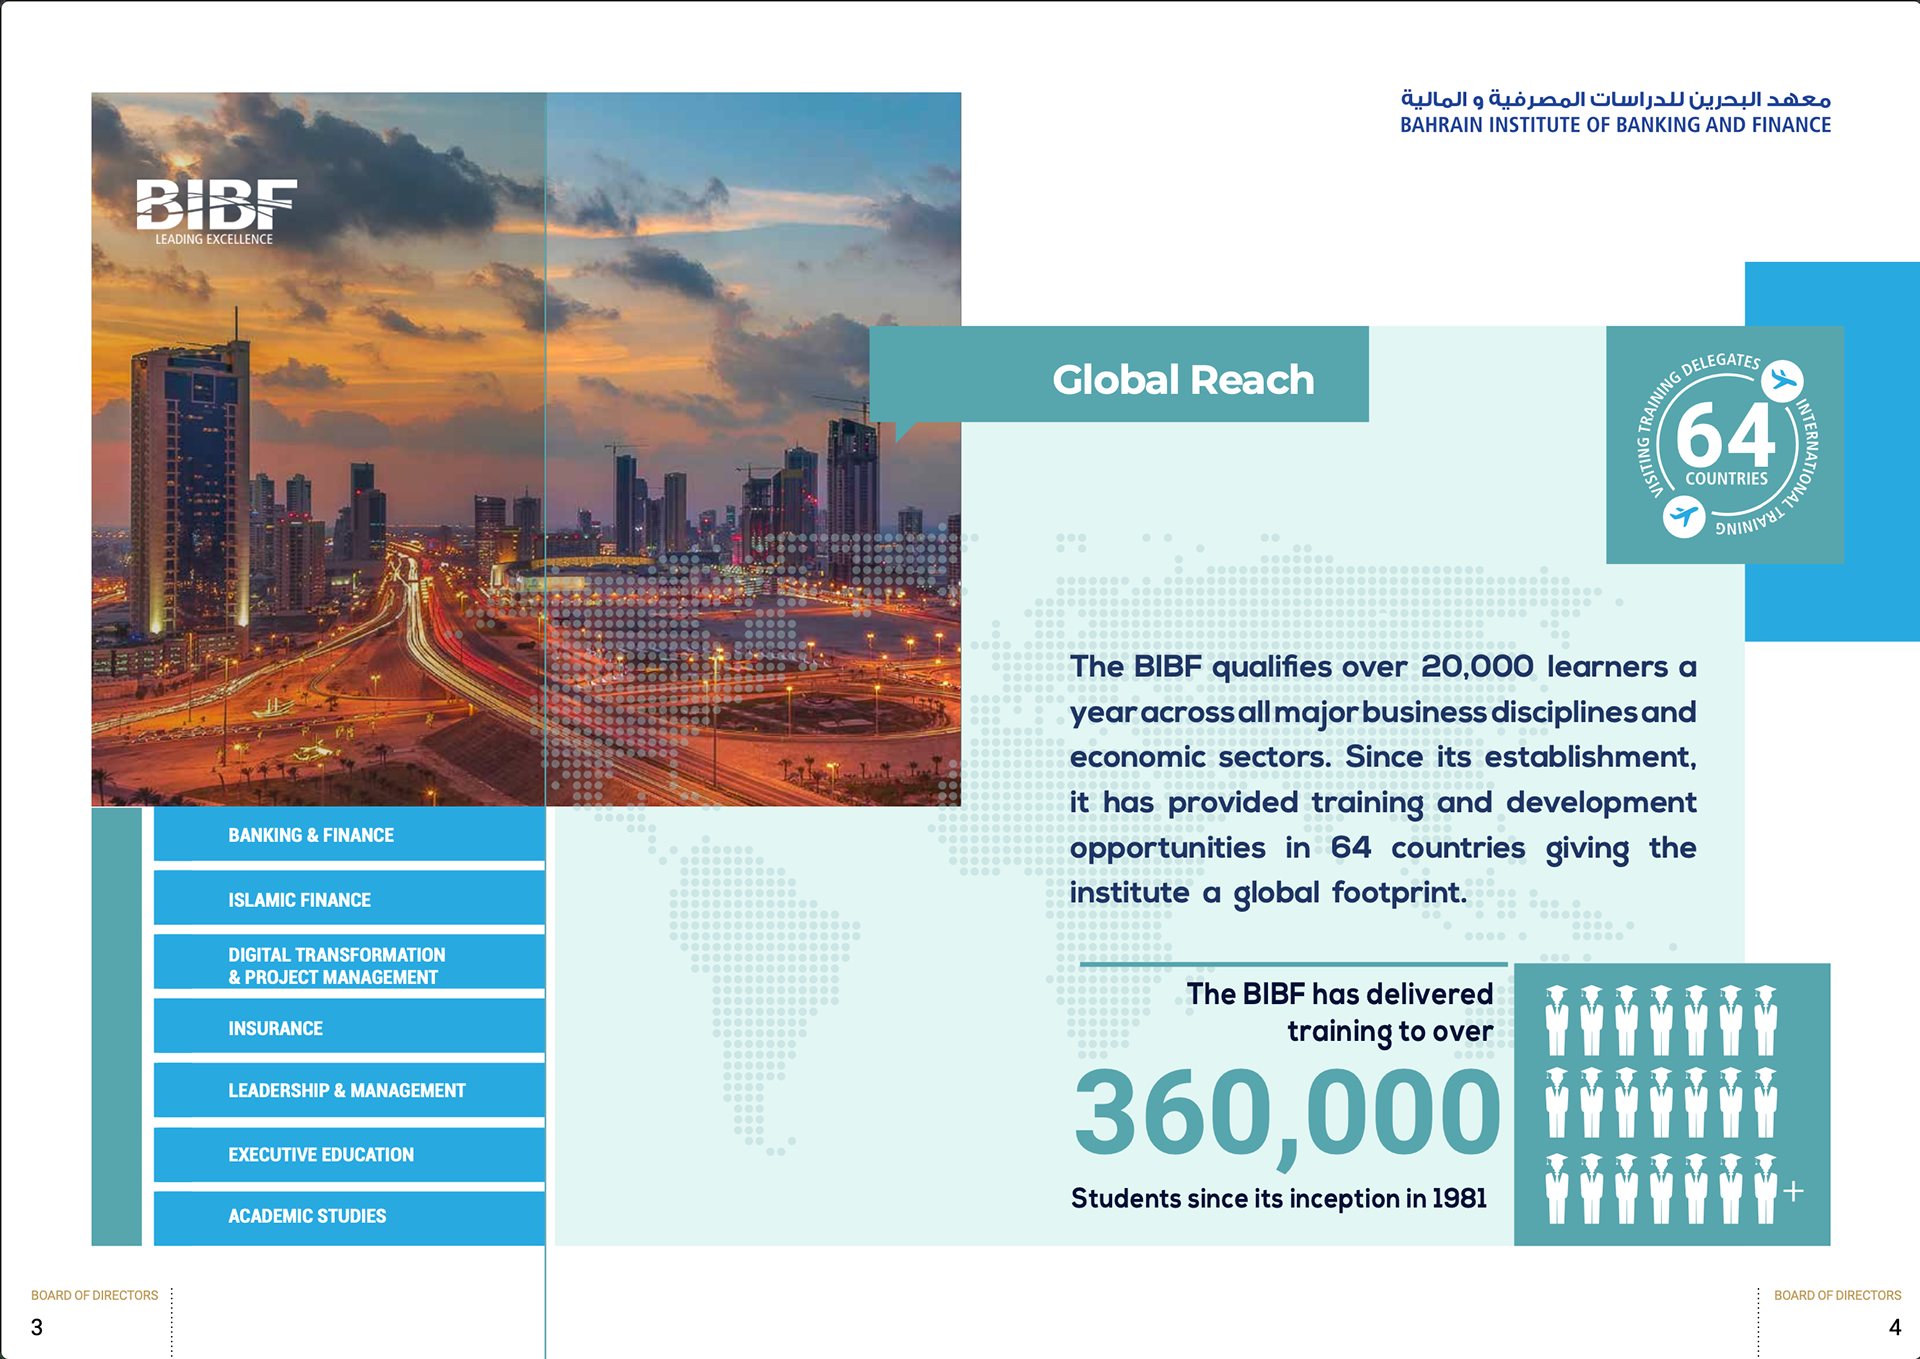Open the Insurance section
The image size is (1920, 1359).
click(x=349, y=1028)
